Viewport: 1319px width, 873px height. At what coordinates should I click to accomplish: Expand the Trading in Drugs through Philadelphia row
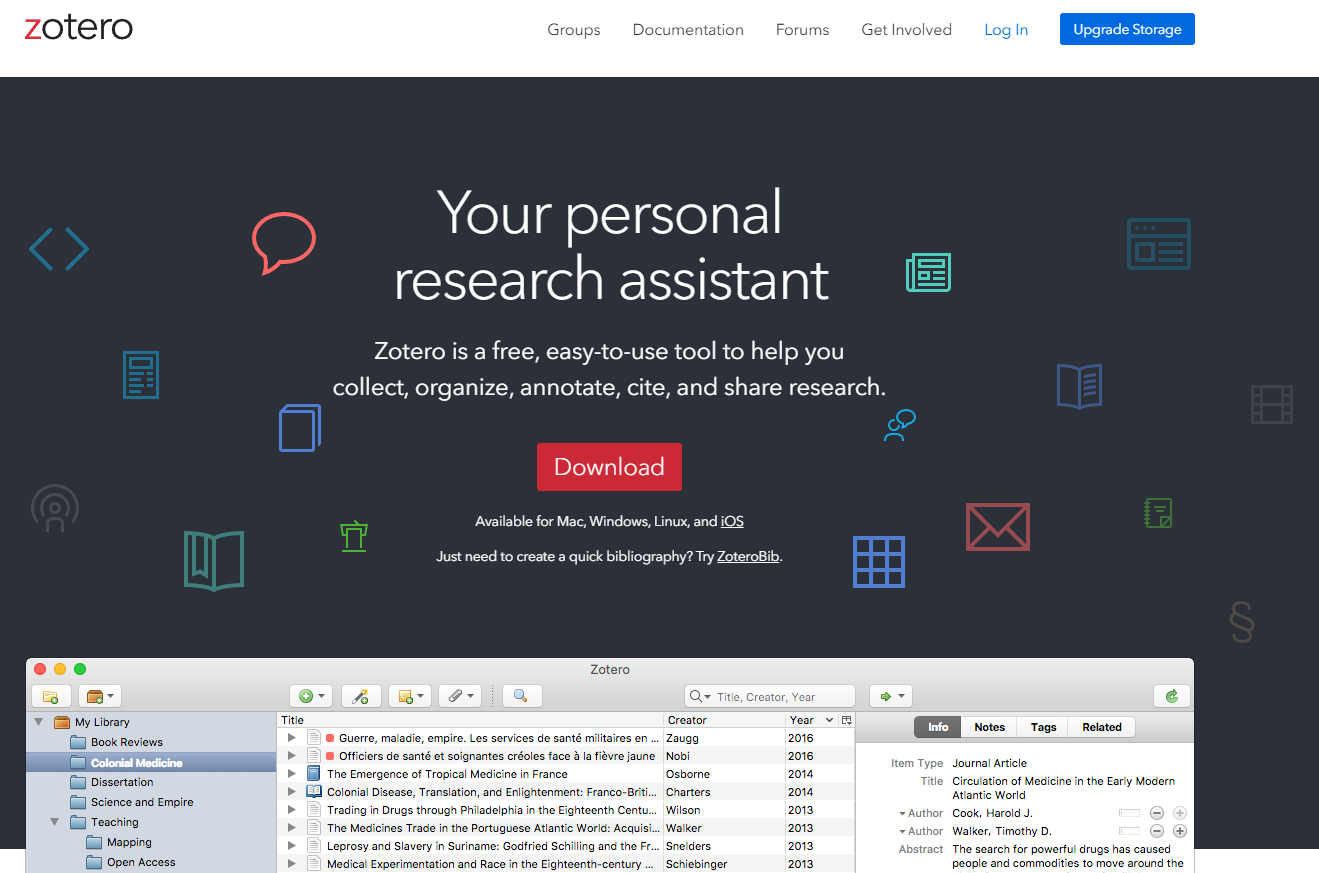292,810
